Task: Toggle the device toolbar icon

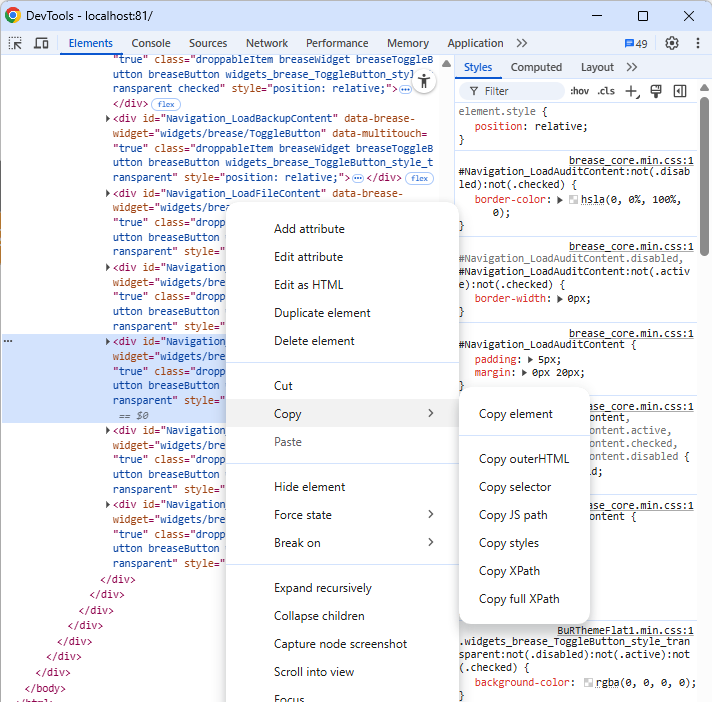Action: tap(41, 43)
